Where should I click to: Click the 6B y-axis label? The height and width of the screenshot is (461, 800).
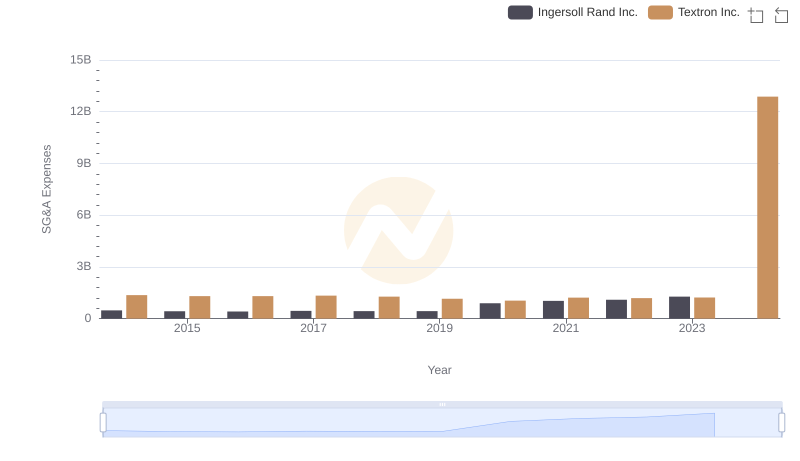(84, 215)
